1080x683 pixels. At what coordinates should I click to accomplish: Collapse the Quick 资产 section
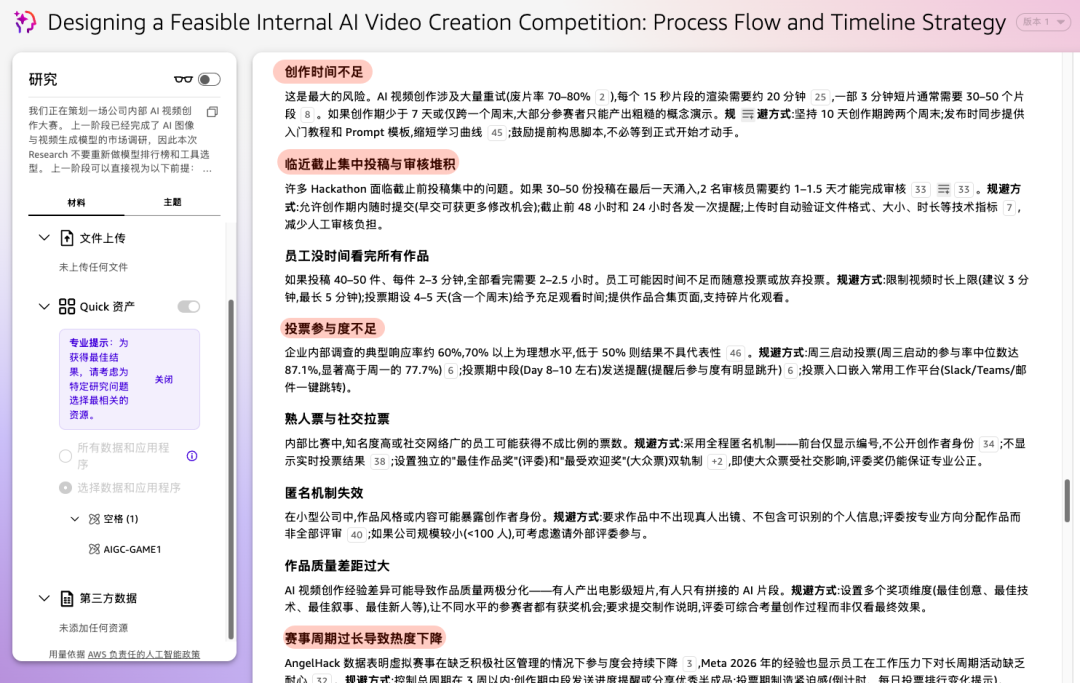(44, 306)
